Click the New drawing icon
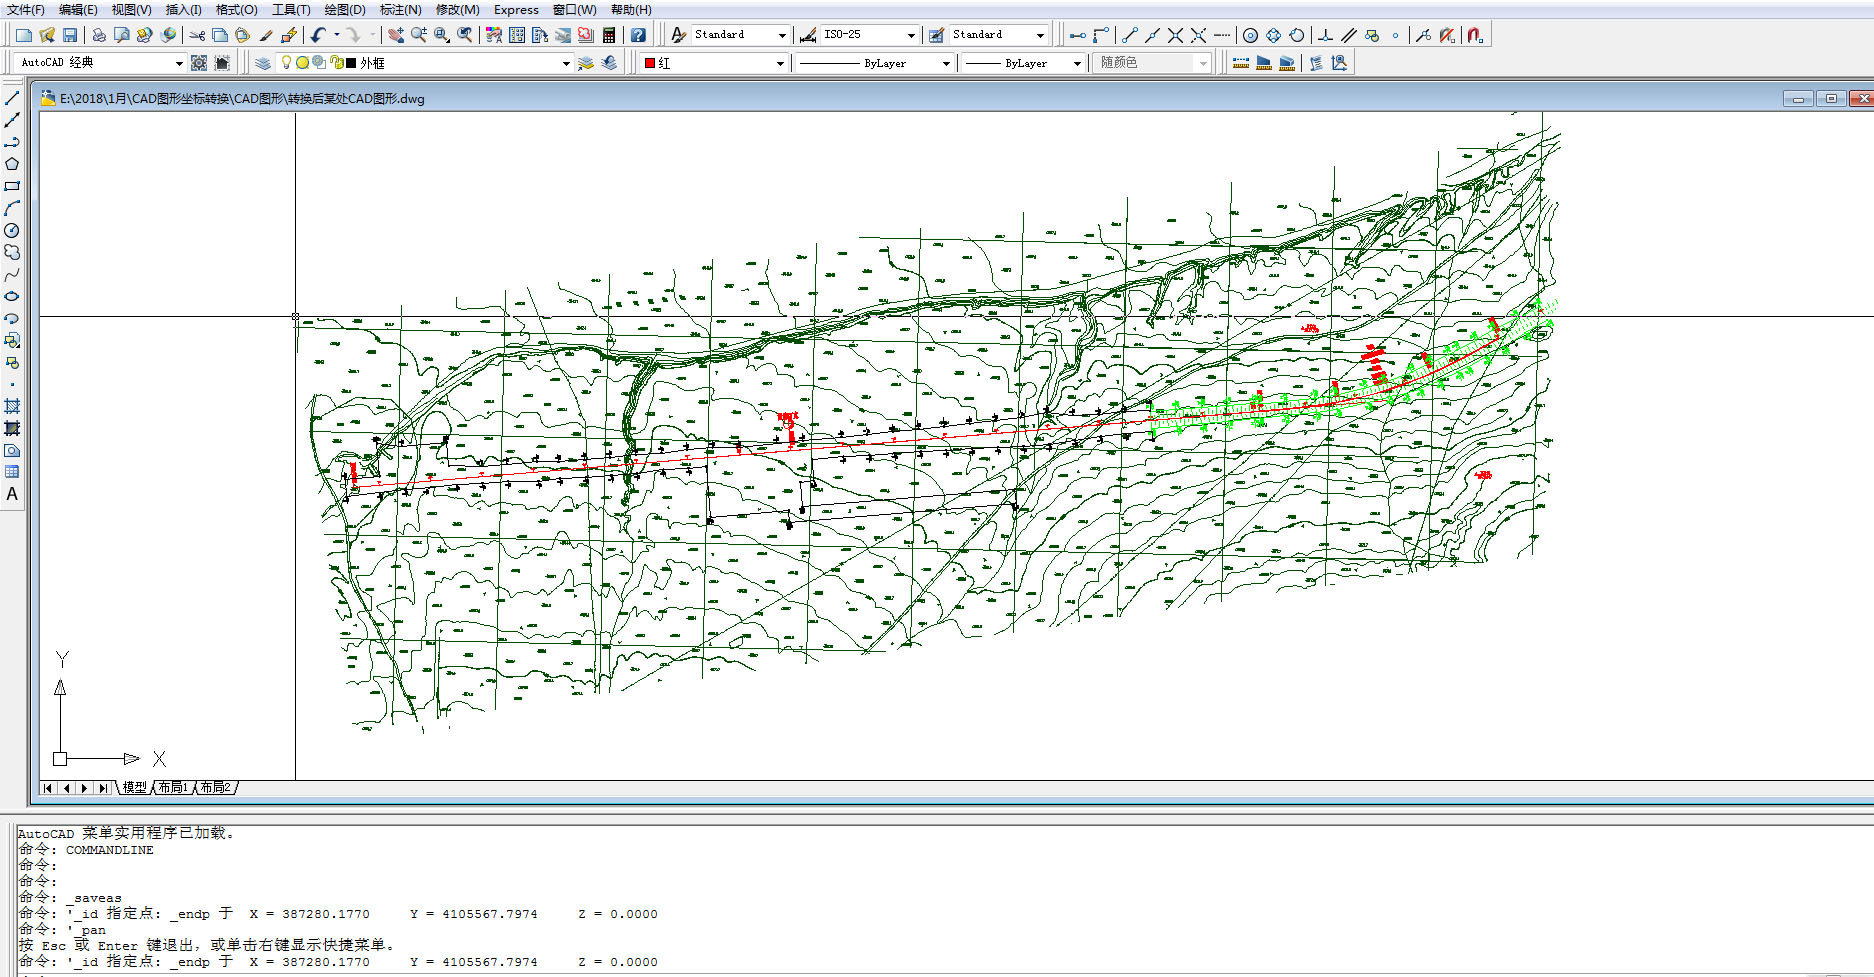 24,35
